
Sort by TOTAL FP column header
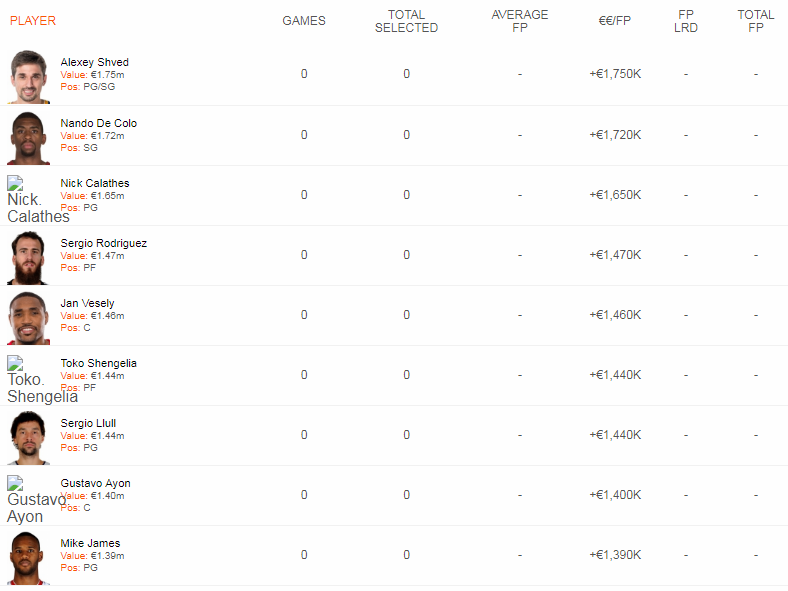[756, 21]
